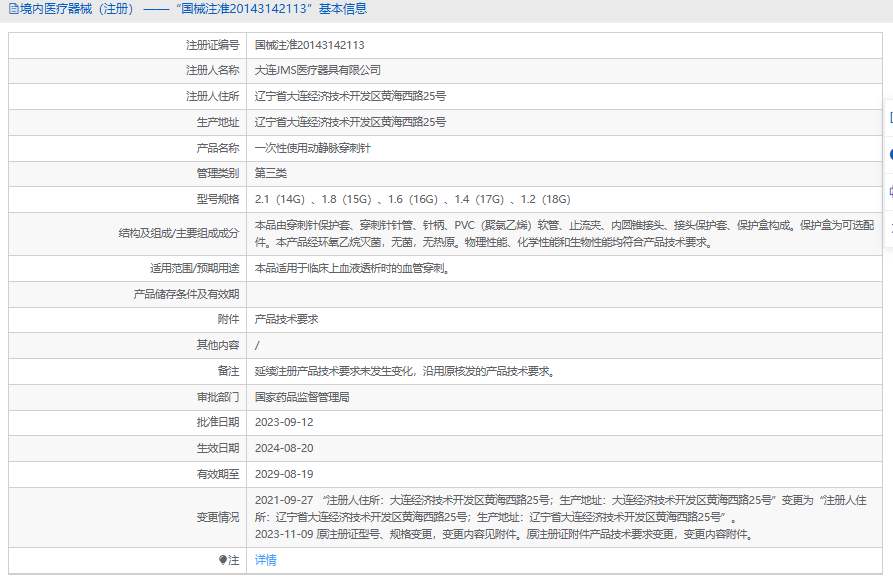Image resolution: width=893 pixels, height=580 pixels.
Task: Select effective date 2024-08-20
Action: 284,448
